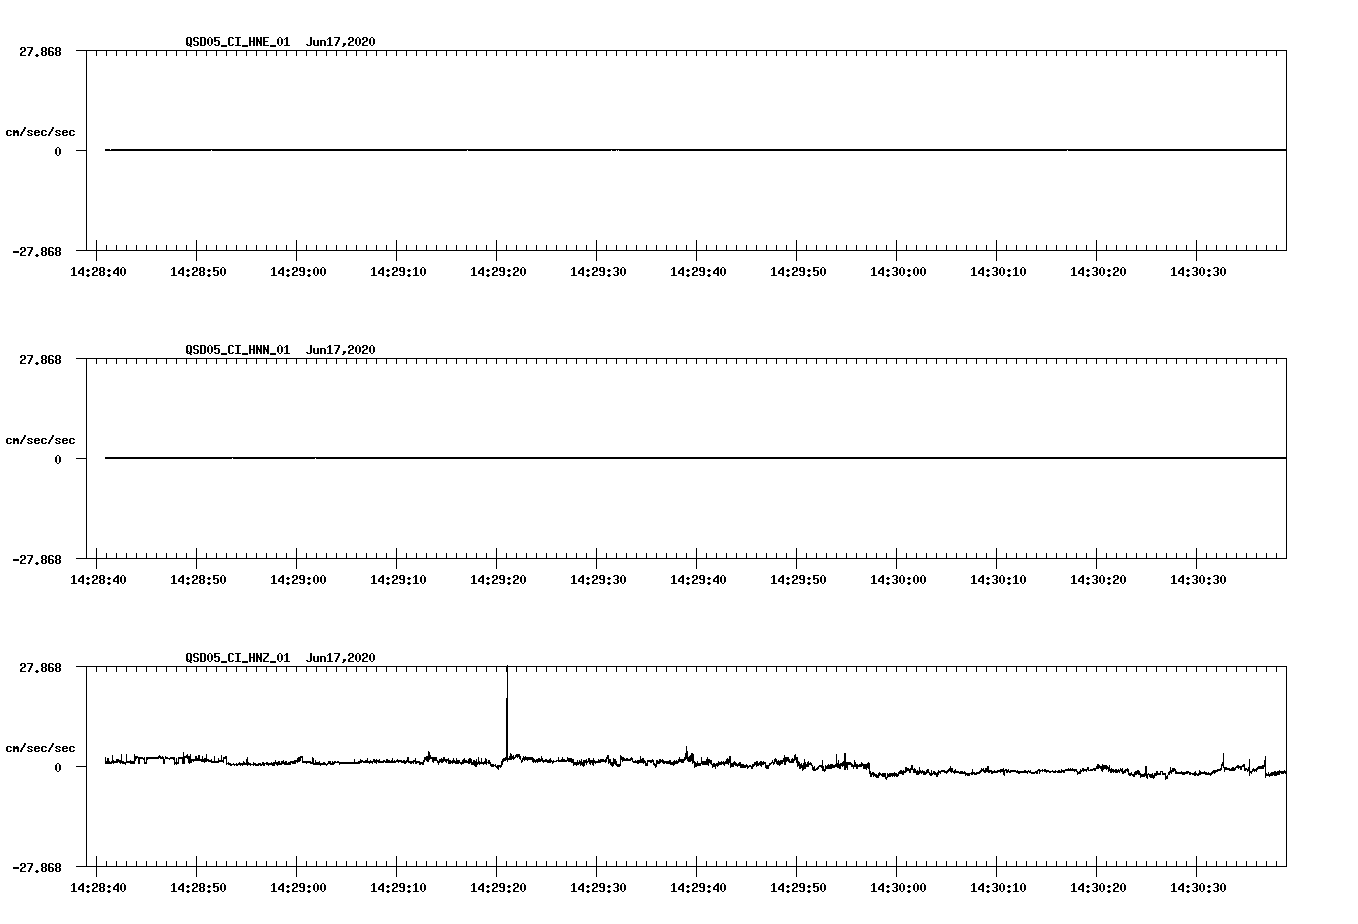This screenshot has width=1358, height=924.
Task: Click the 0 axis label on the HNE plot
Action: [x=58, y=151]
